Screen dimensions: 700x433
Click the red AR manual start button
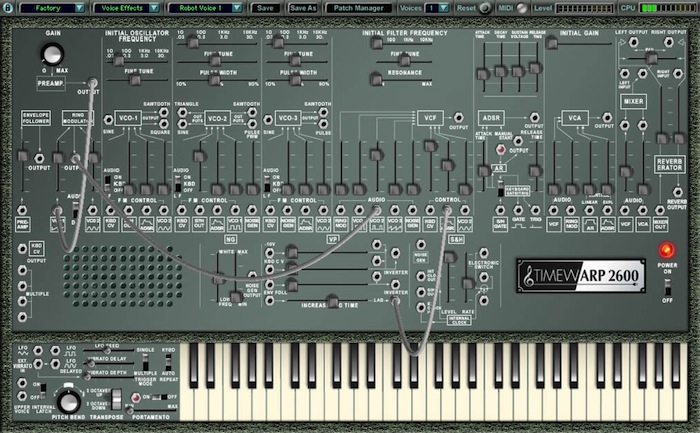coord(501,150)
